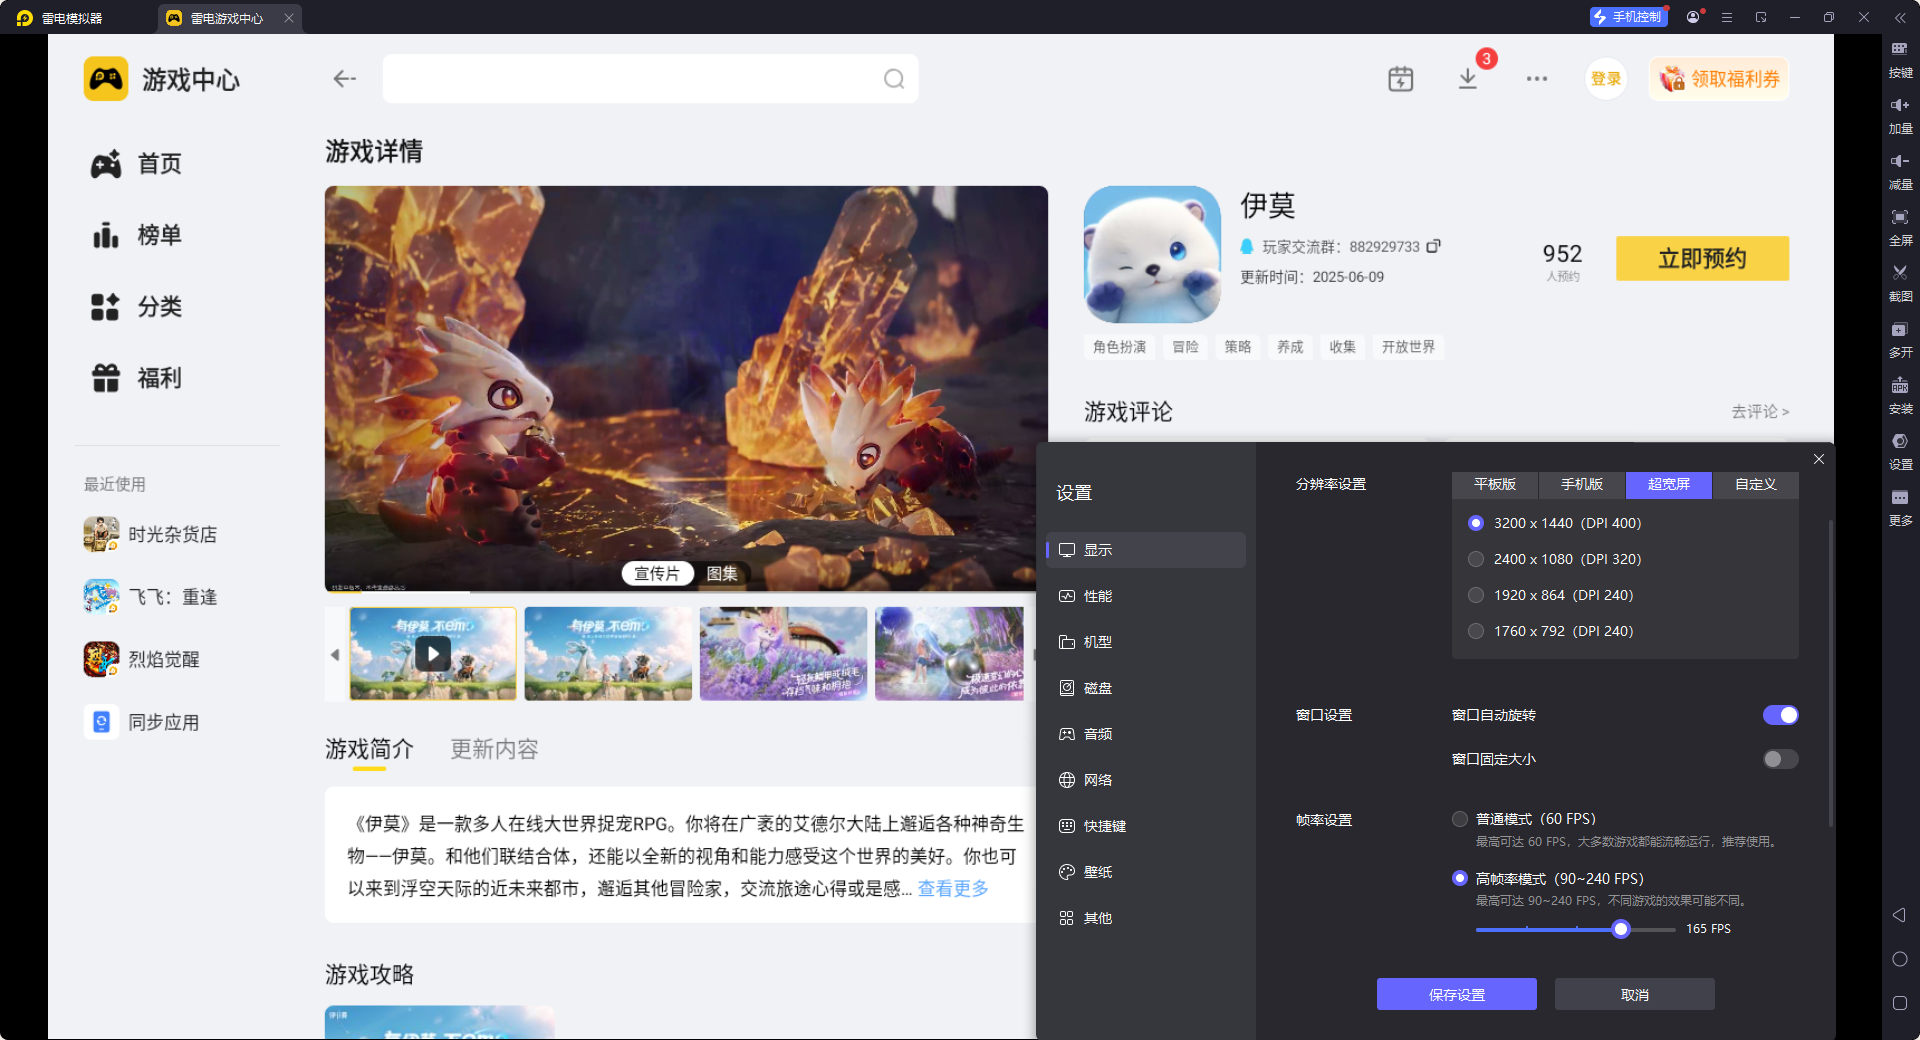This screenshot has width=1920, height=1040.
Task: Open multi-instance with the 多开 icon
Action: pos(1899,339)
